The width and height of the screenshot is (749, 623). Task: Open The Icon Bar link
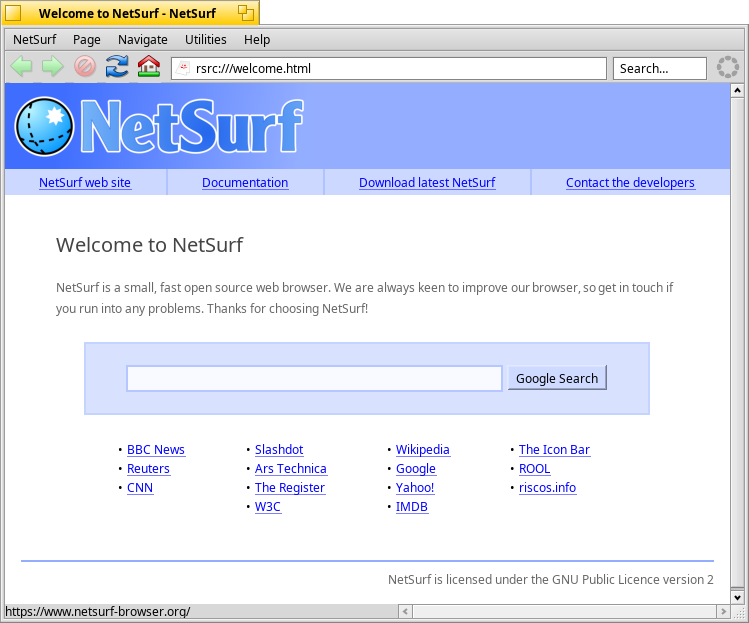tap(554, 450)
